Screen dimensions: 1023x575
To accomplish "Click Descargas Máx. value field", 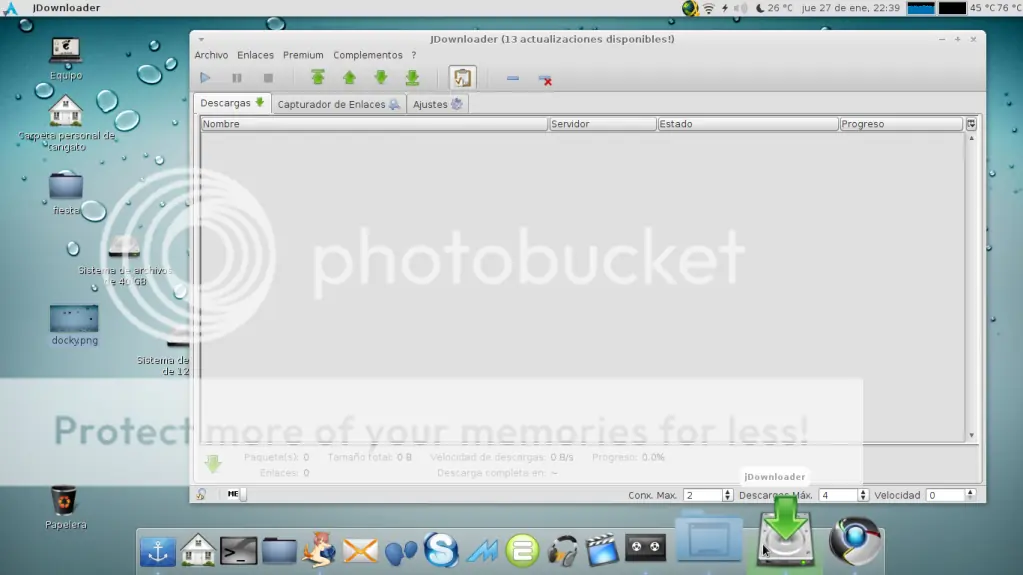I will 838,495.
